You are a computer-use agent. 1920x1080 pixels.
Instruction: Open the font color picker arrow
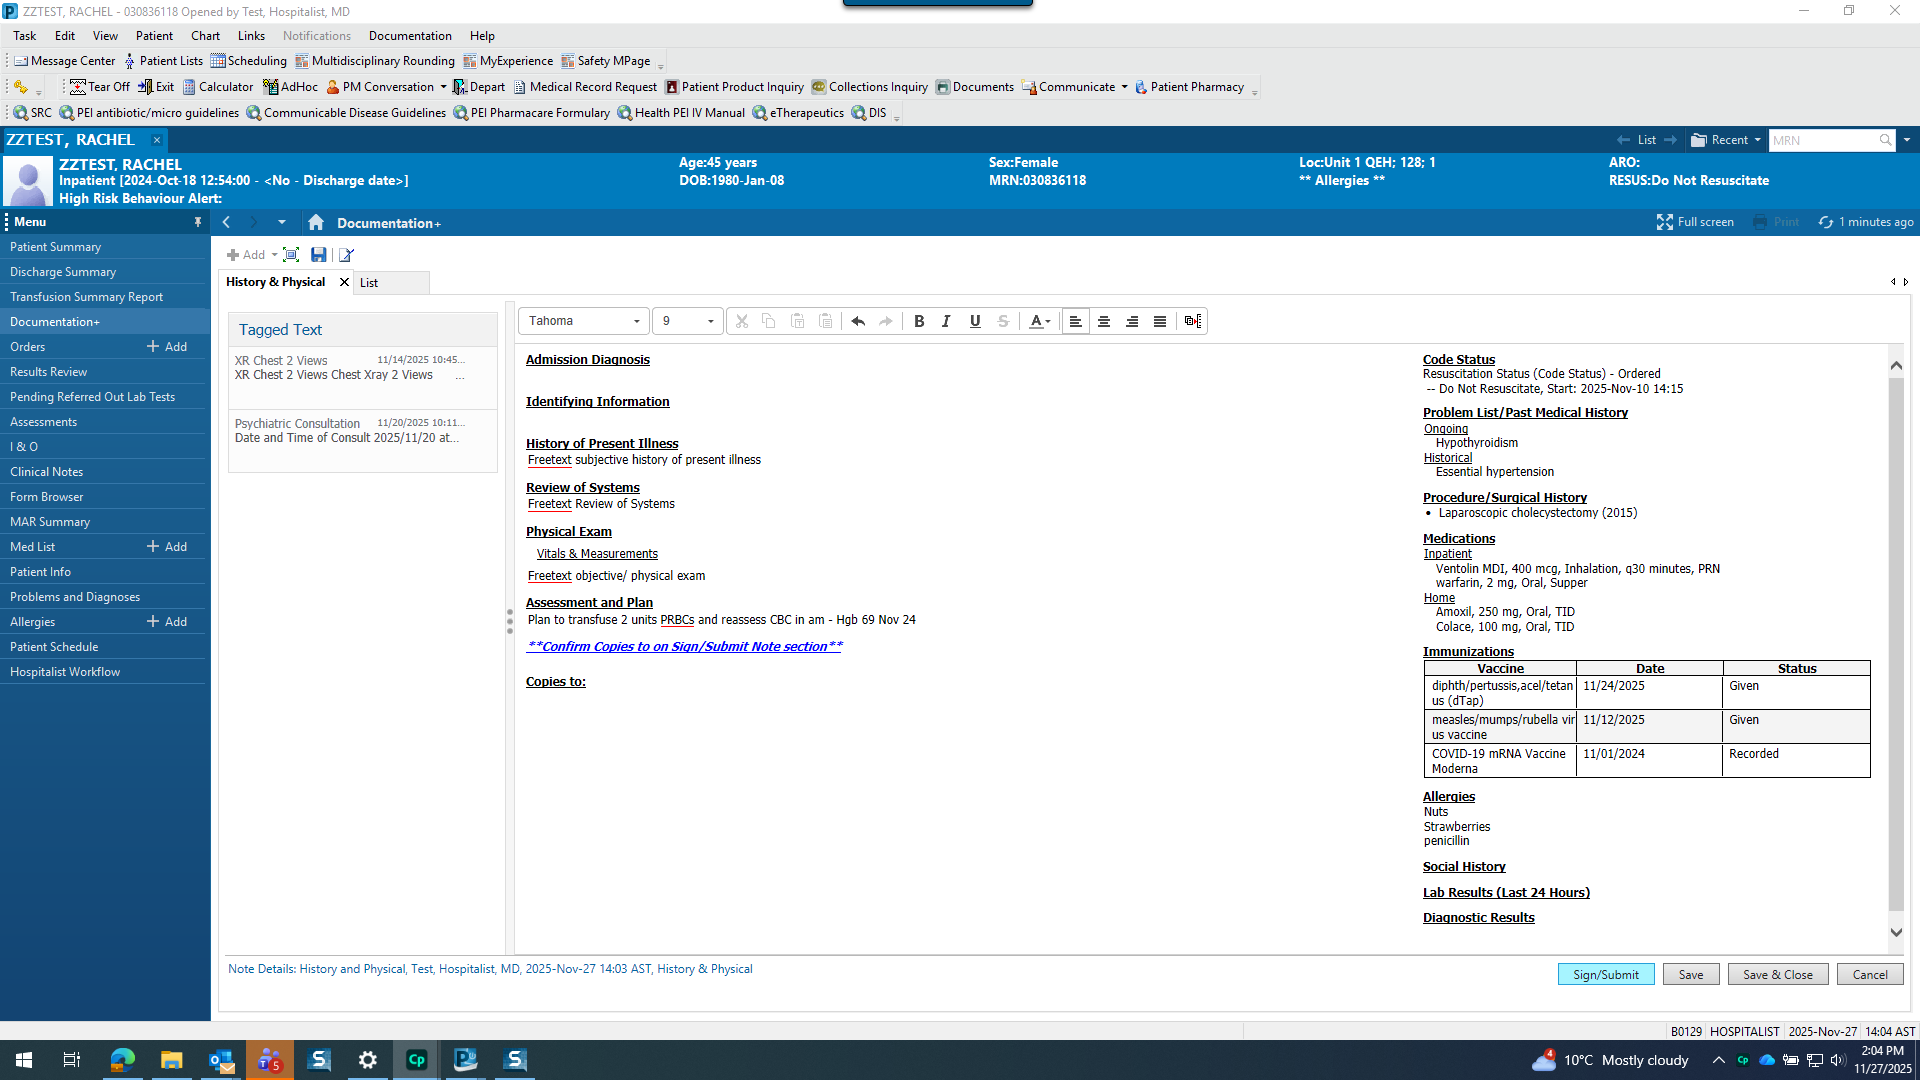1048,321
